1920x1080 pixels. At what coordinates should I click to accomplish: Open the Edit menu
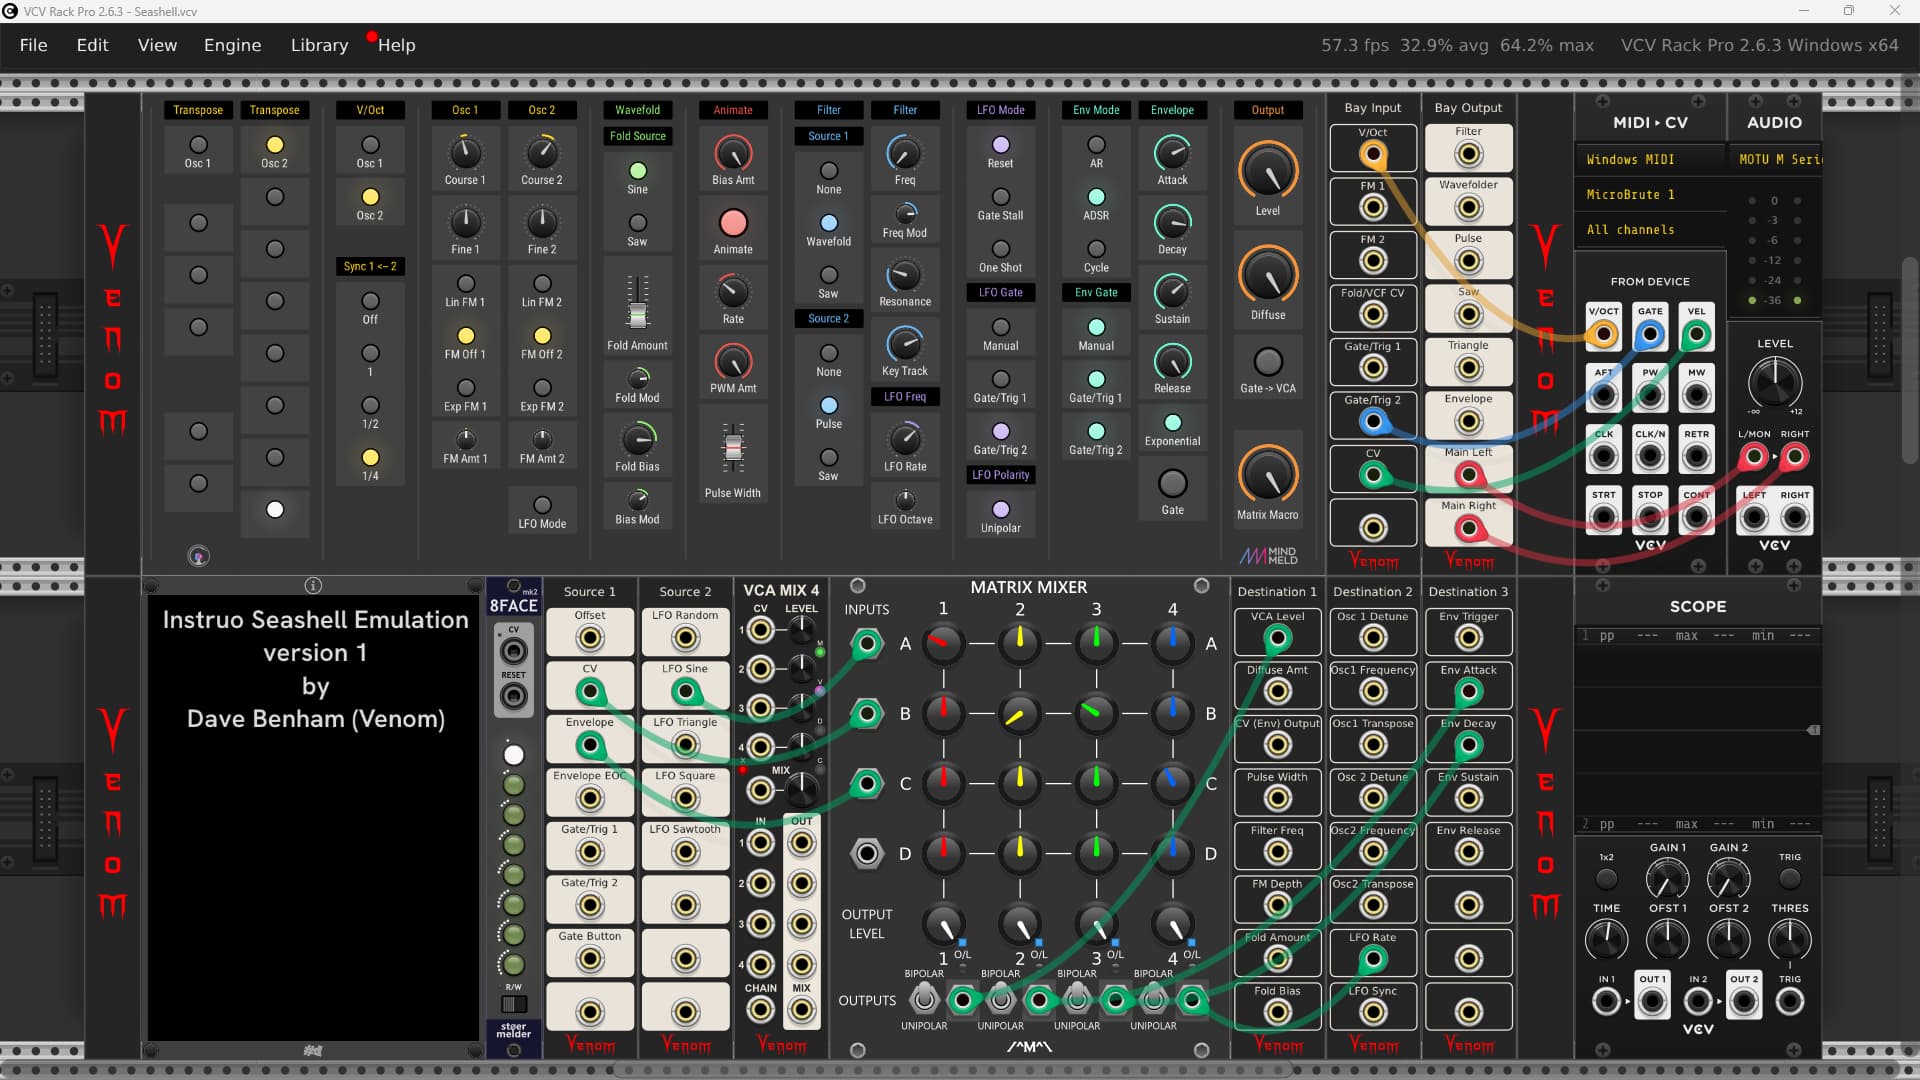[x=92, y=45]
